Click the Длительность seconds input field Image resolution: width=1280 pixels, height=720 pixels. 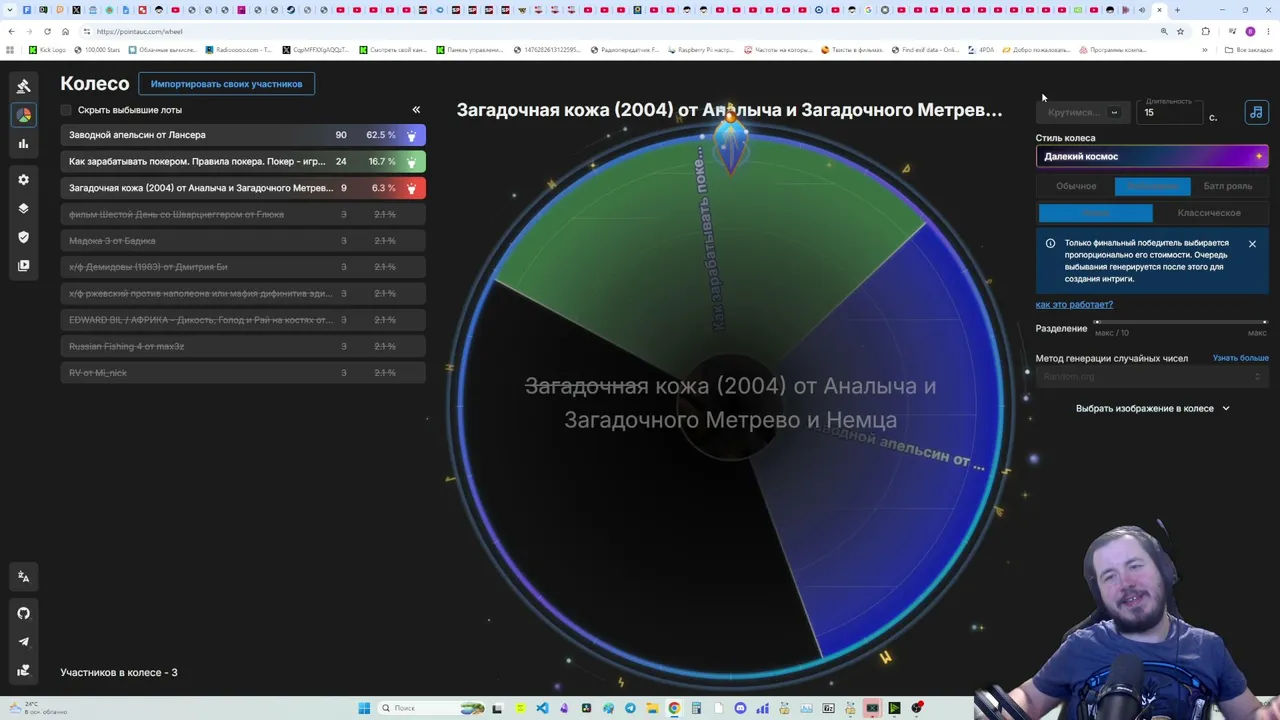[1172, 112]
